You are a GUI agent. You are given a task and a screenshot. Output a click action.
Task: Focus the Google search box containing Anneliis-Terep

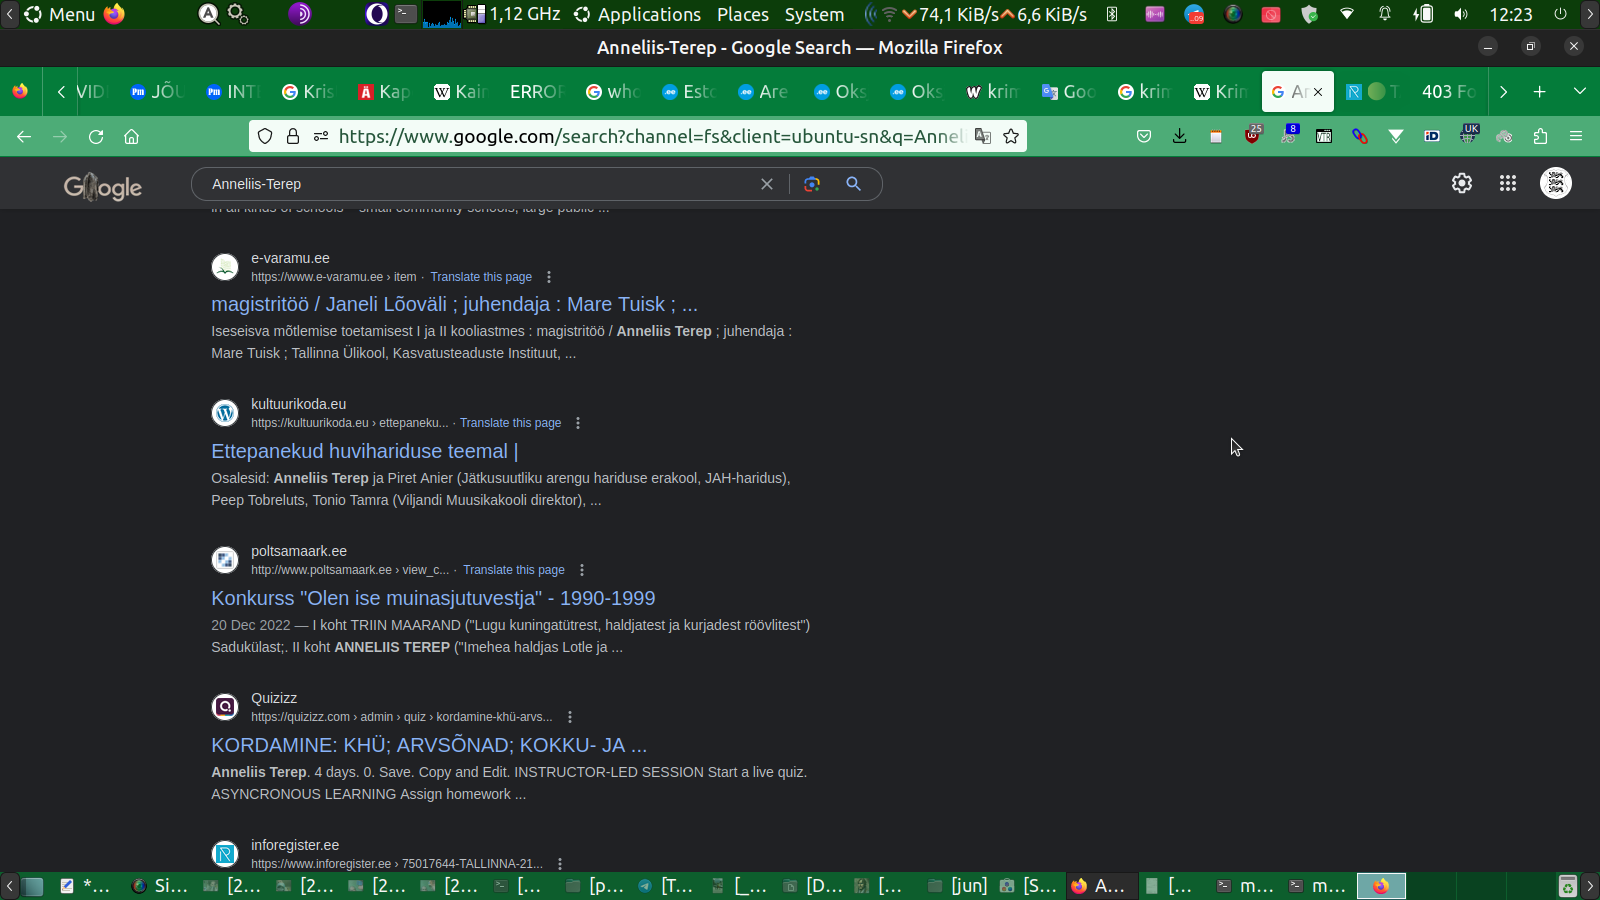pyautogui.click(x=480, y=184)
